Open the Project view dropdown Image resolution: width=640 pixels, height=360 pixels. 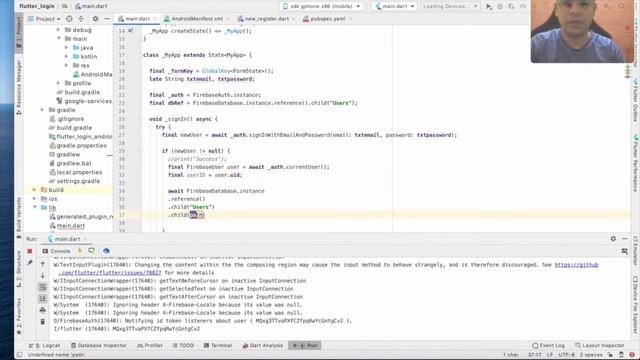click(44, 19)
